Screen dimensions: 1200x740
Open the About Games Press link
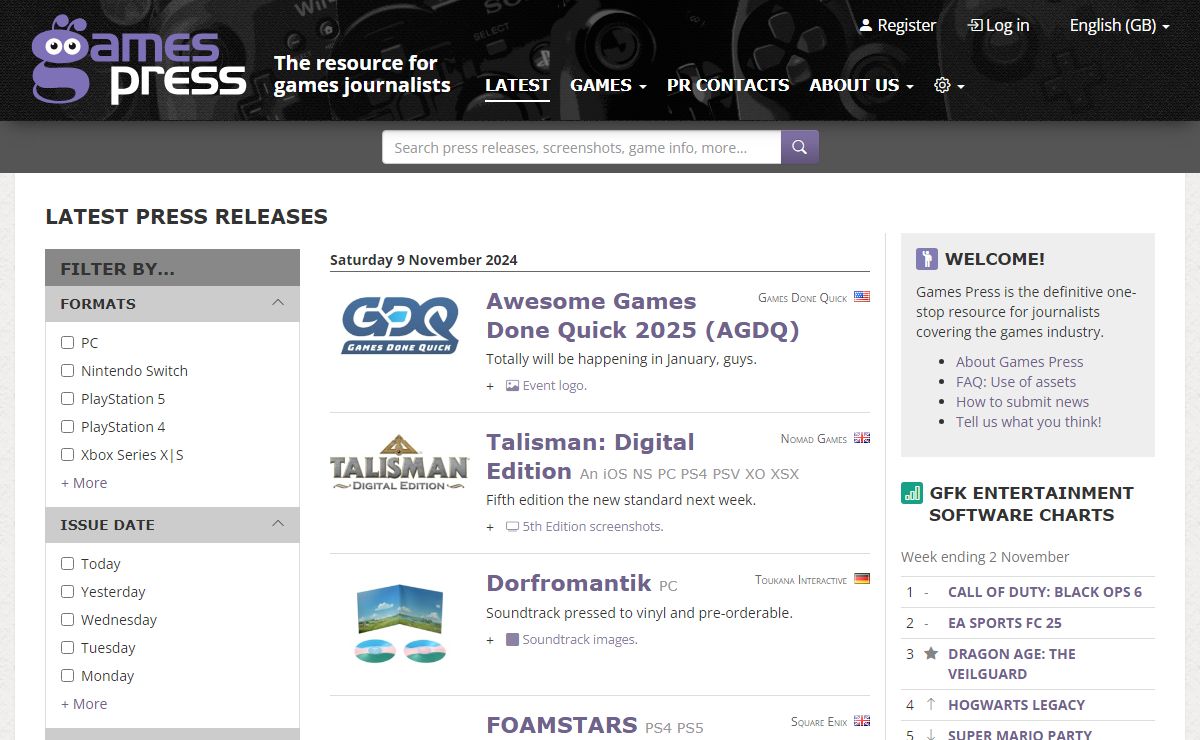1019,362
